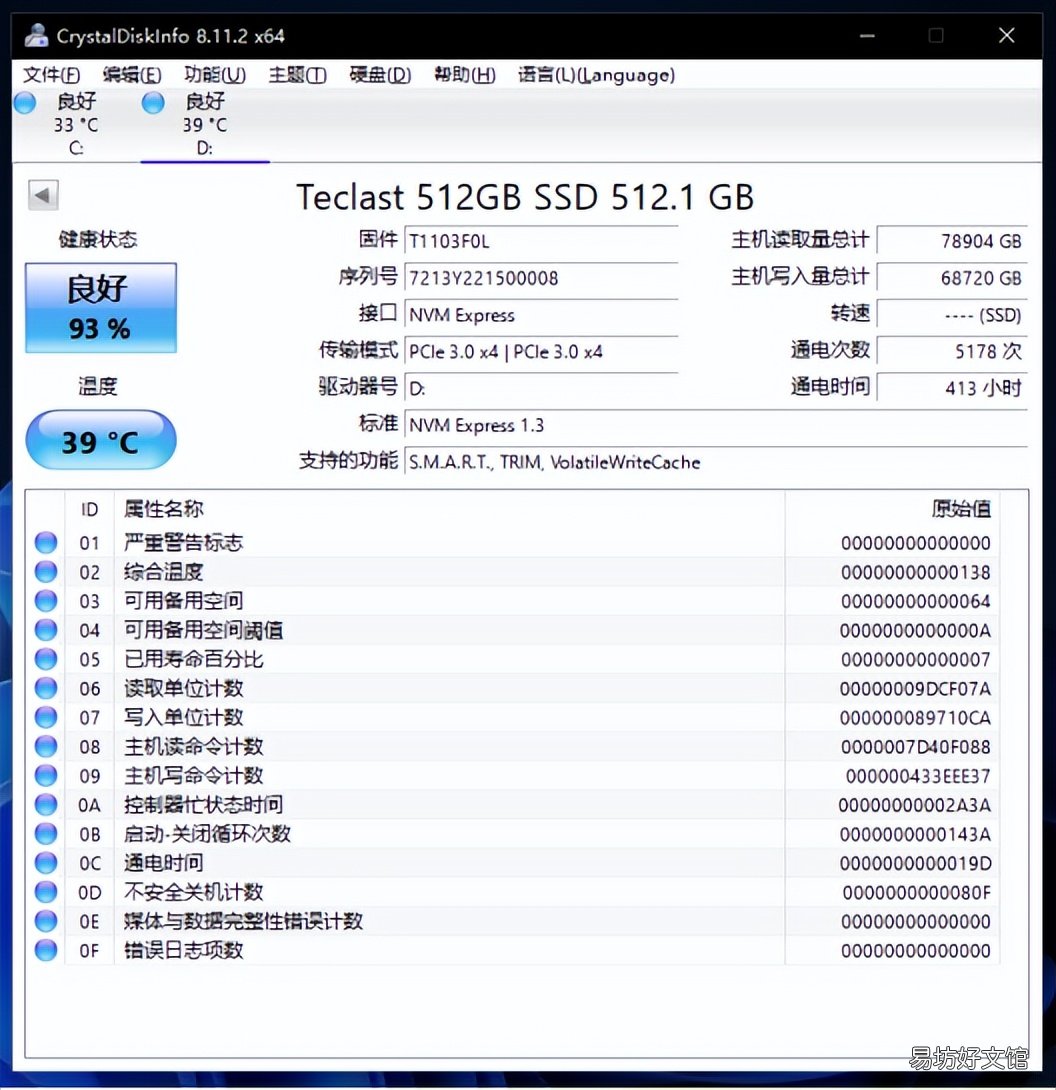Click the power-on count 5178 次

pos(952,351)
